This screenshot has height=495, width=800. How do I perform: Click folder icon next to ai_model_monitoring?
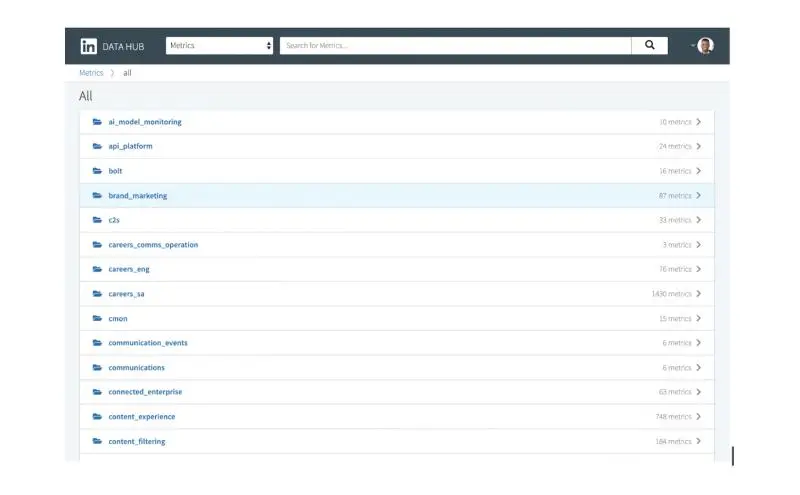(97, 122)
